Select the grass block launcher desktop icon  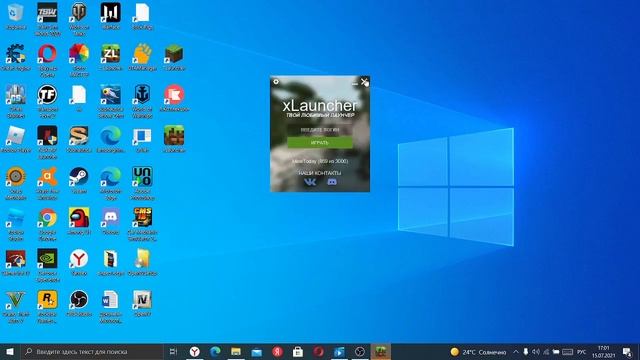coord(174,139)
